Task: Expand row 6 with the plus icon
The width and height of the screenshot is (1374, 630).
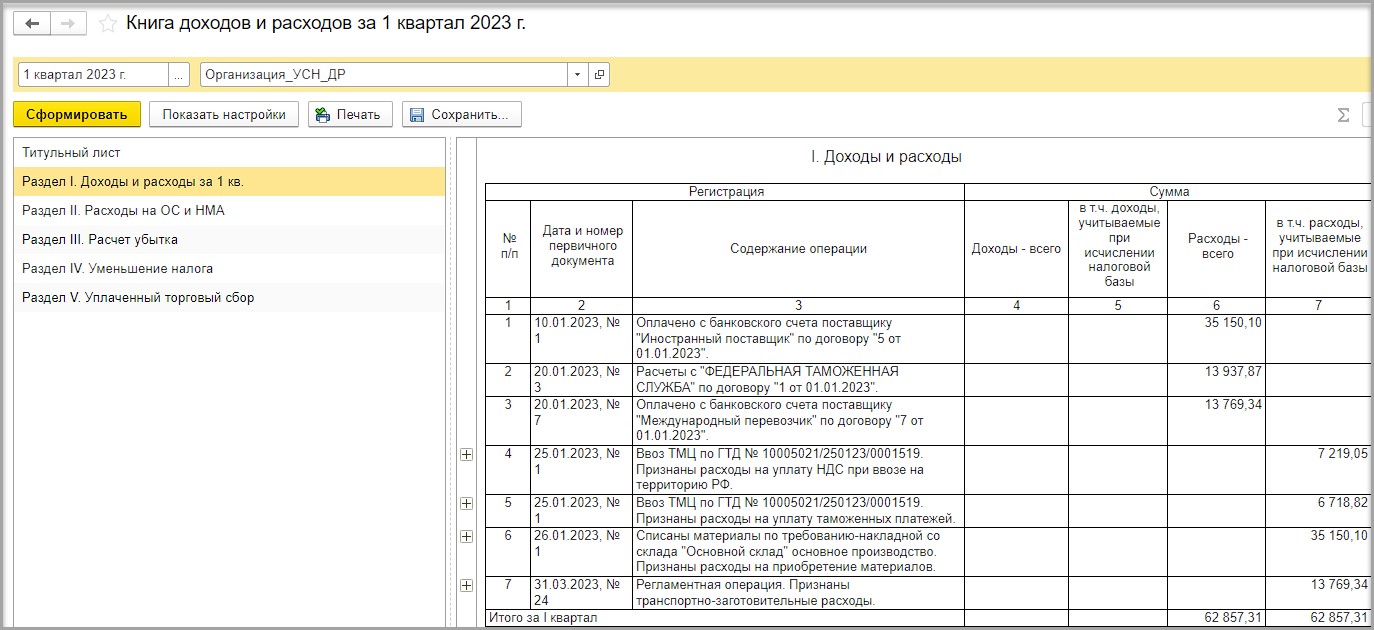Action: click(x=466, y=537)
